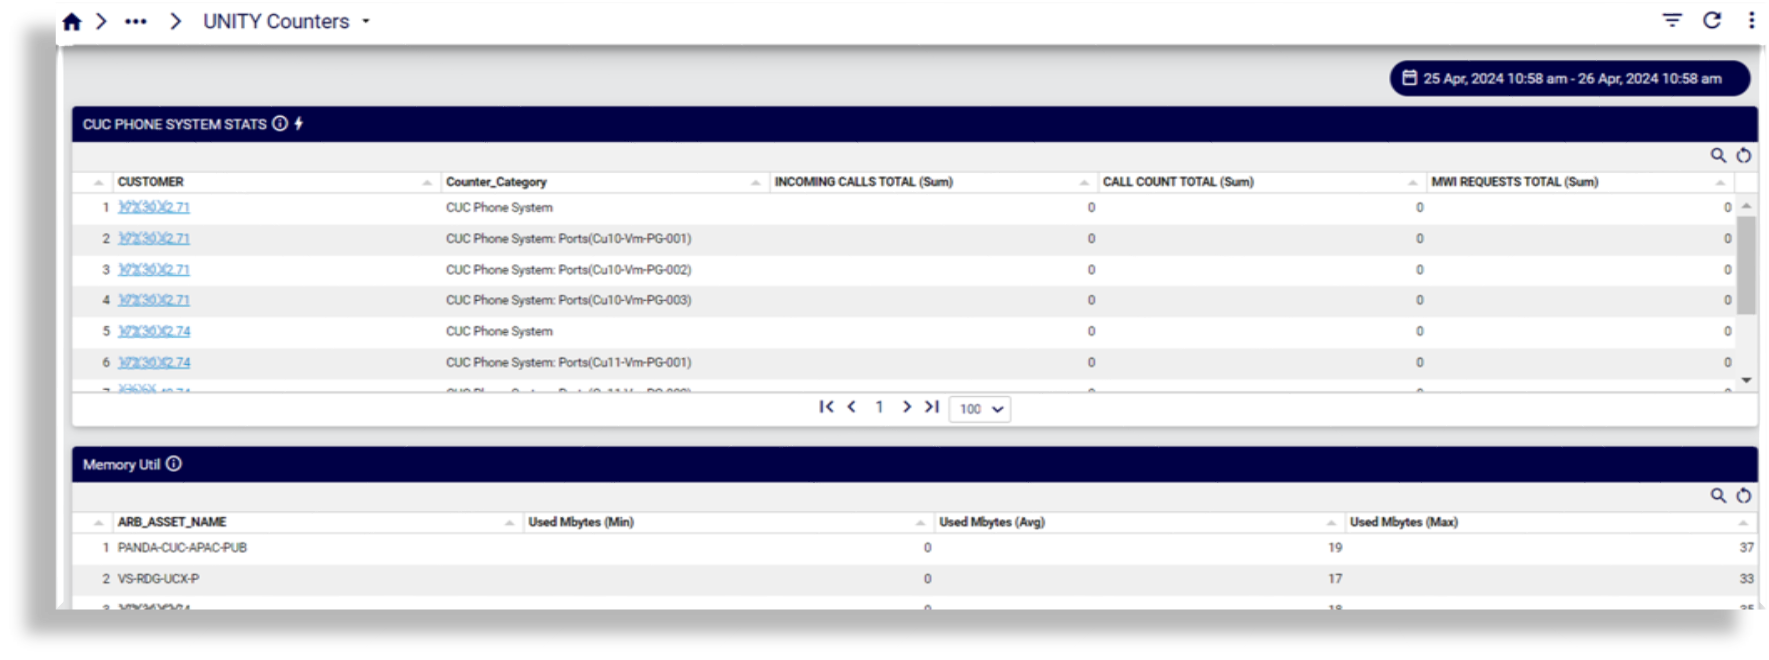
Task: Open the rows-per-page 100 dropdown
Action: [x=980, y=409]
